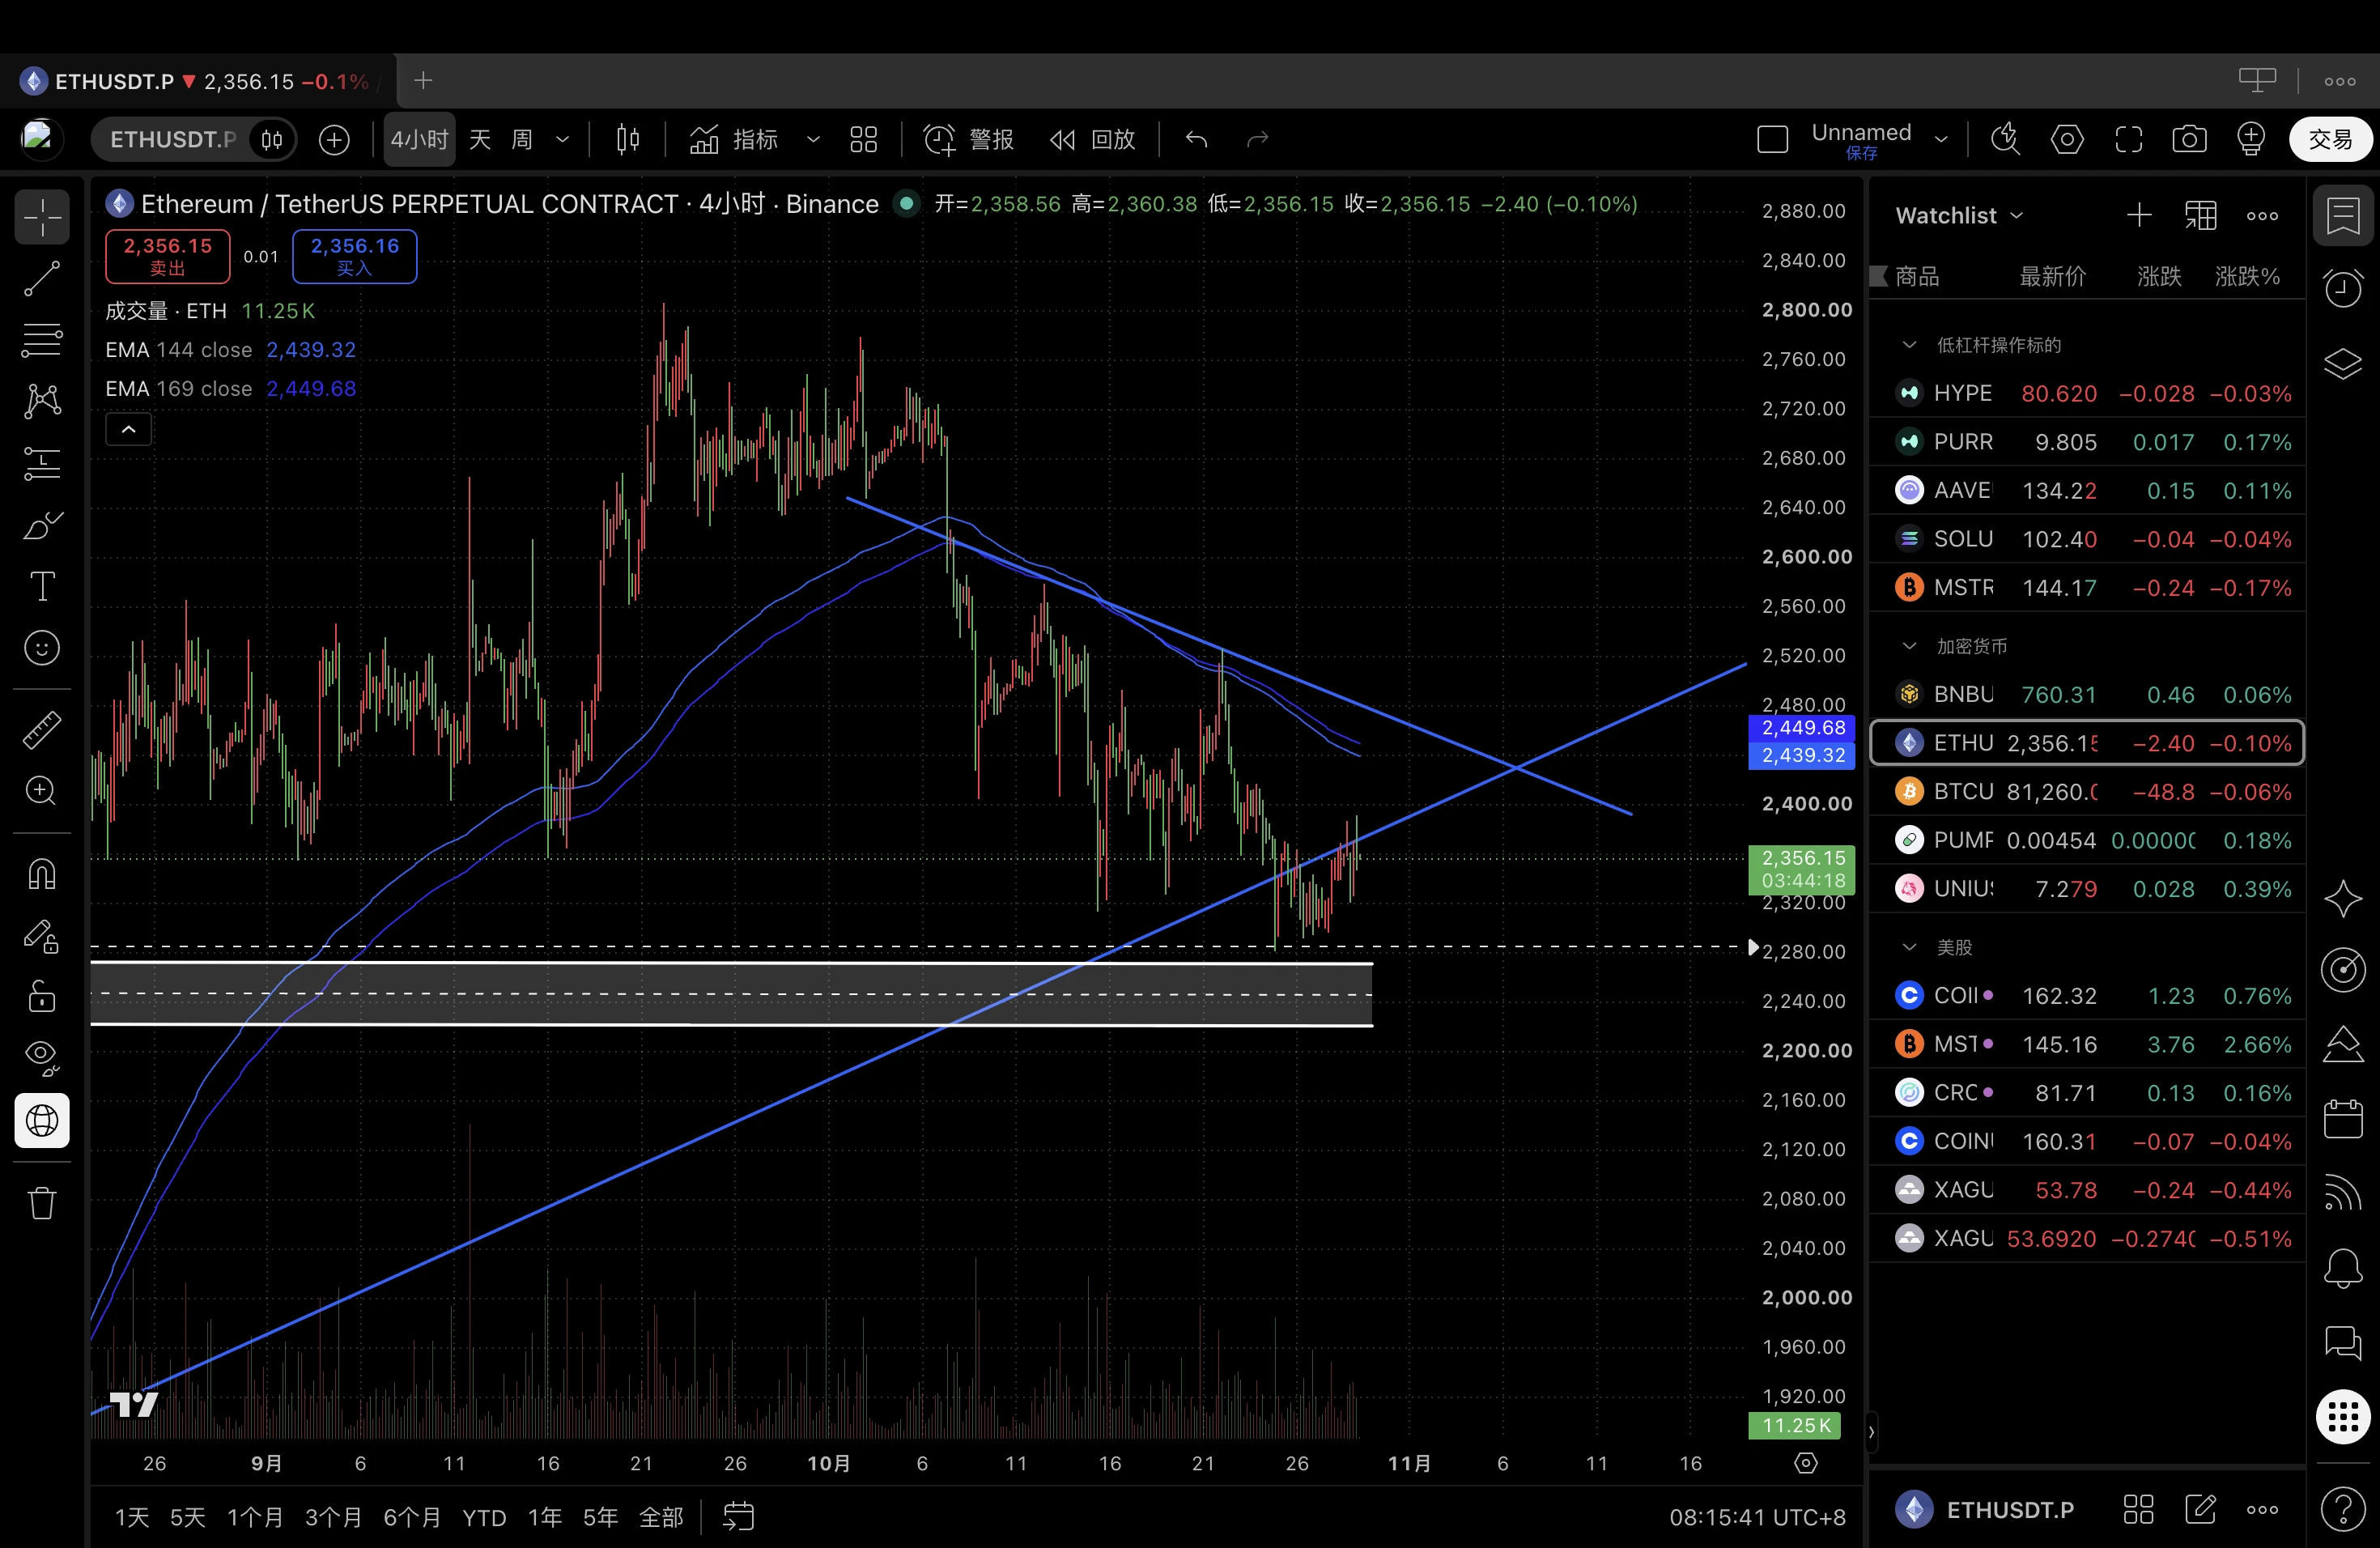
Task: Click the 回放 replay button
Action: (x=1092, y=139)
